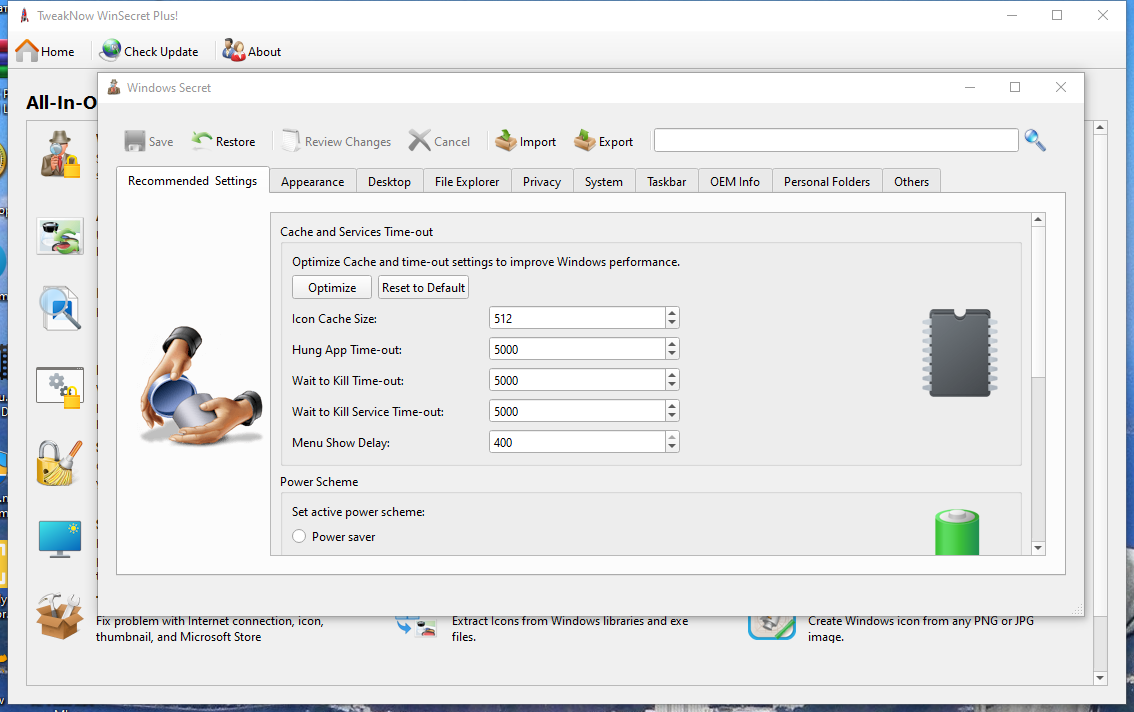
Task: Open the Privacy tab
Action: [542, 182]
